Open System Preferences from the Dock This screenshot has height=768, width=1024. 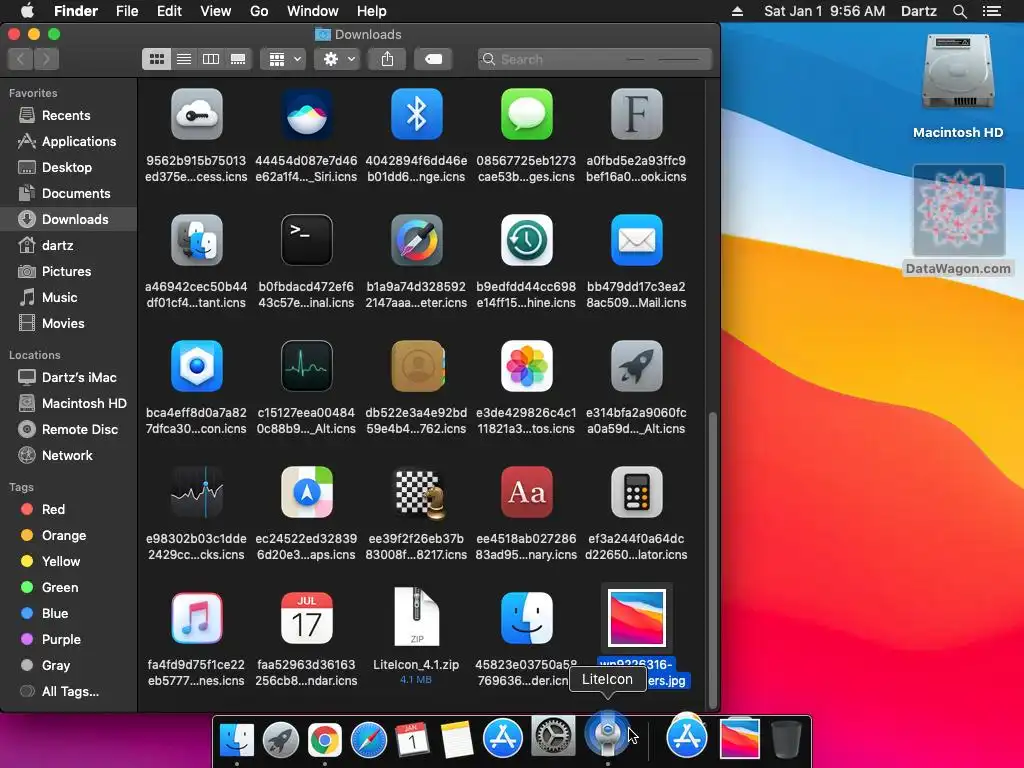point(554,737)
